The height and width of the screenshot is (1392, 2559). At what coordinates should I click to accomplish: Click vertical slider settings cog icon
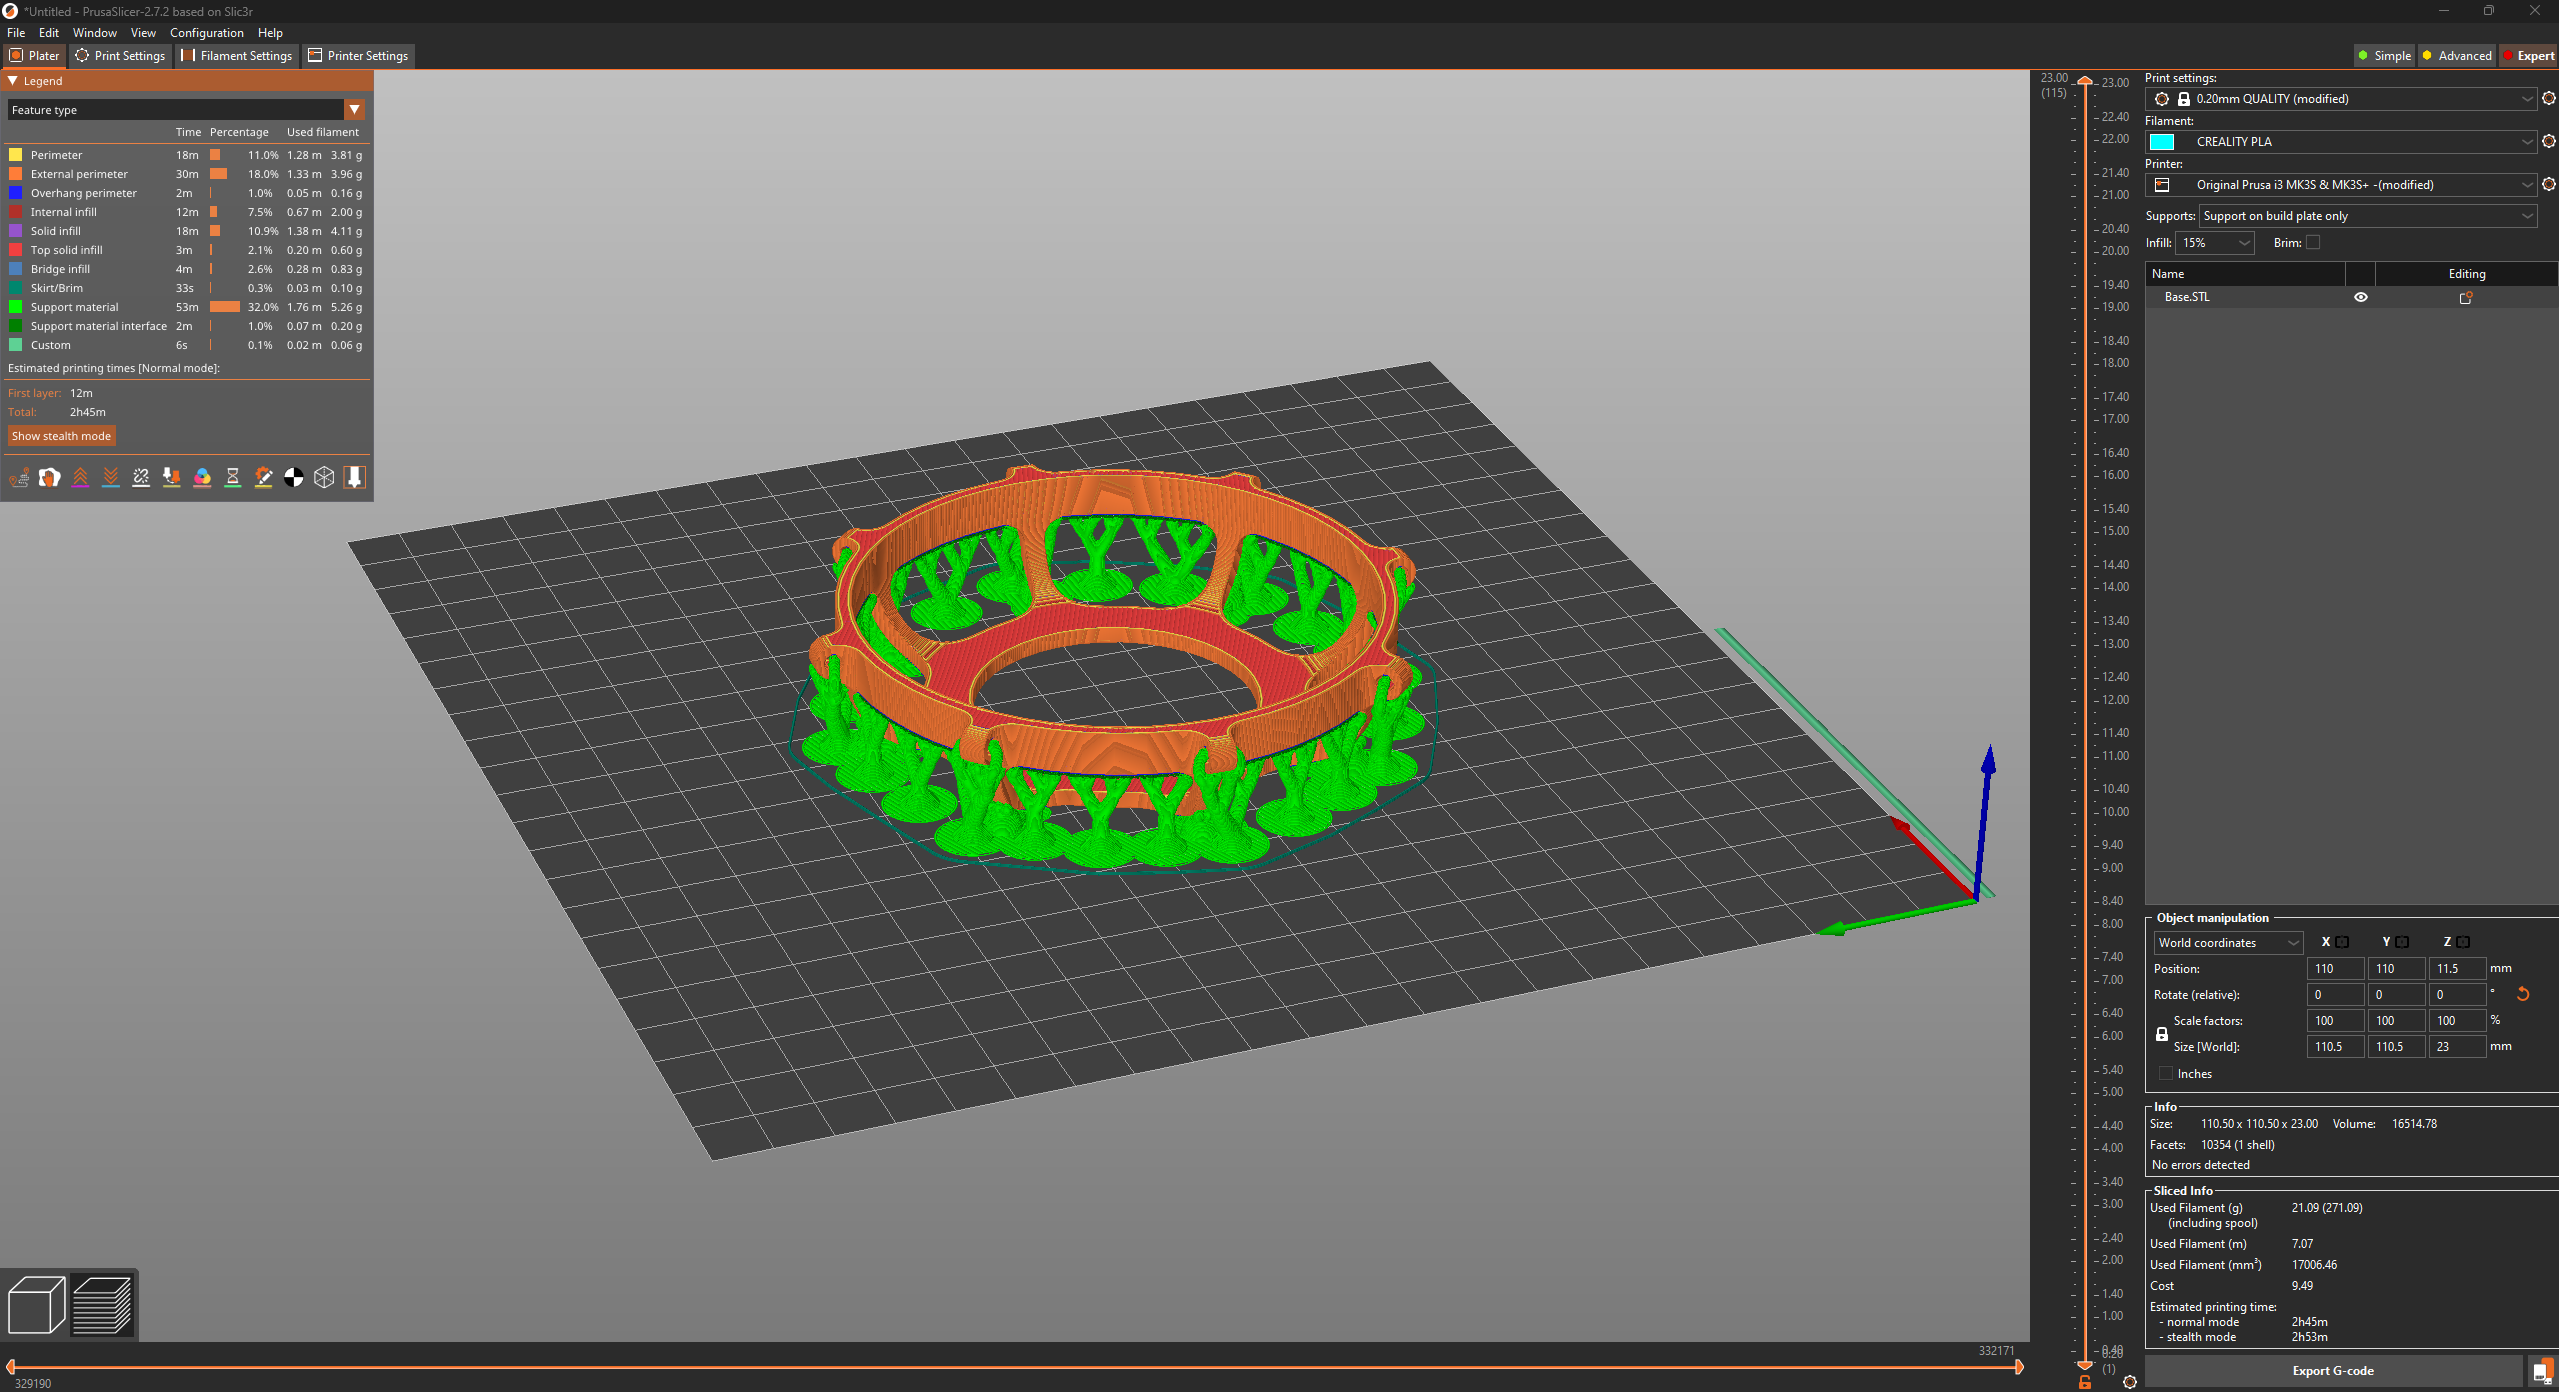pos(2130,1382)
